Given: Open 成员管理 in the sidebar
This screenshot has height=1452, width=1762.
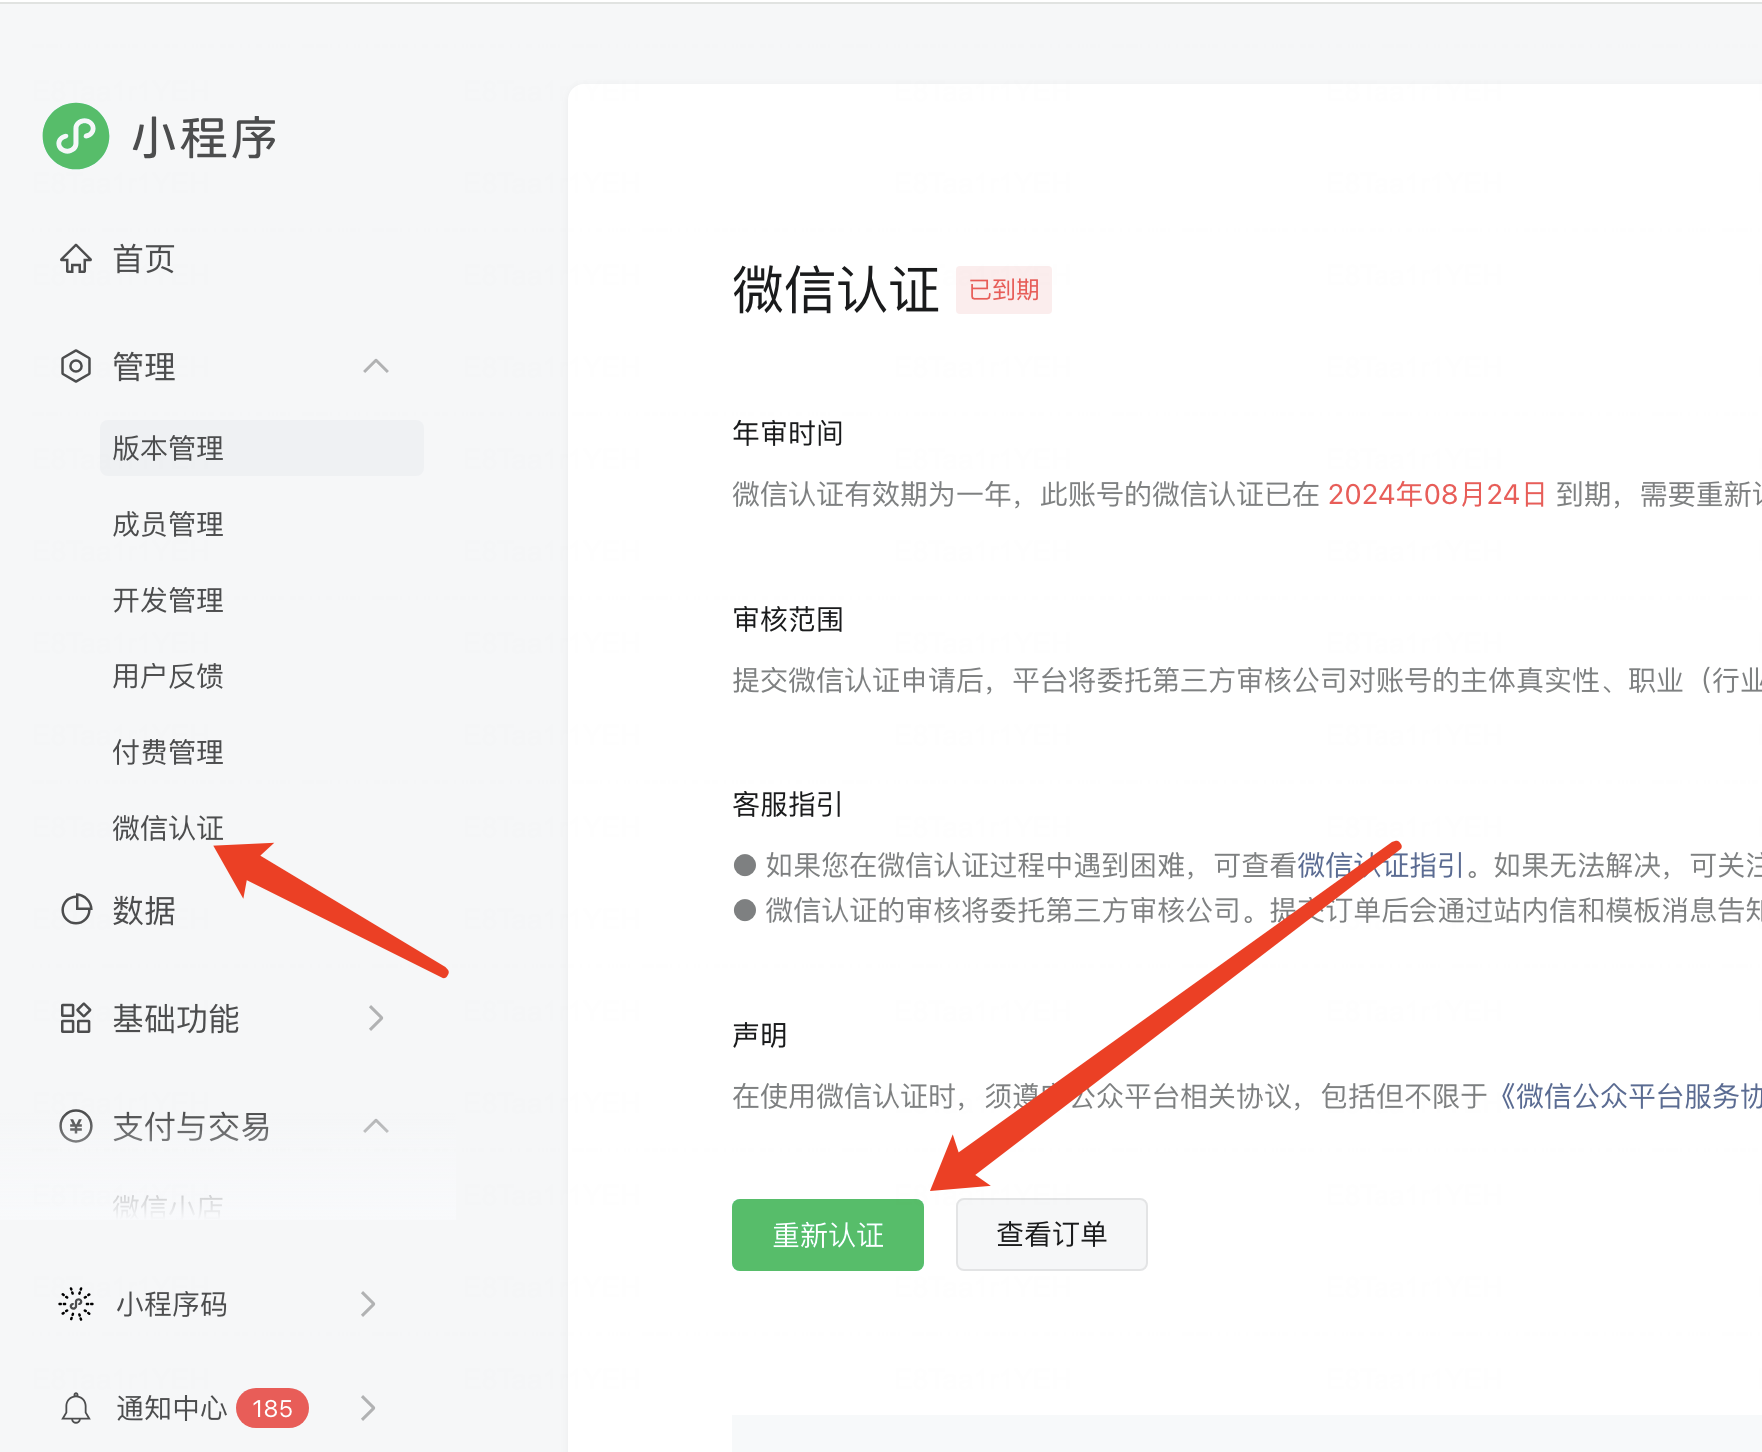Looking at the screenshot, I should (x=168, y=524).
